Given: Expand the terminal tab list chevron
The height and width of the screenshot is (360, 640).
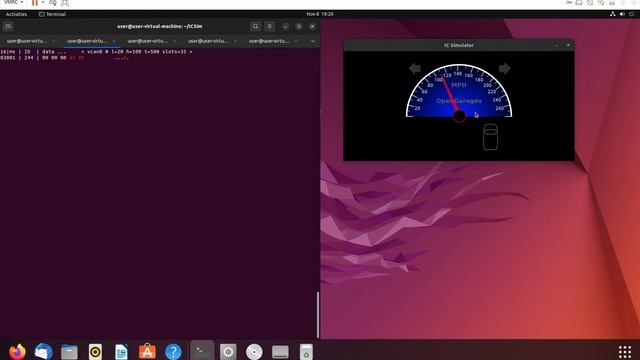Looking at the screenshot, I should [313, 41].
